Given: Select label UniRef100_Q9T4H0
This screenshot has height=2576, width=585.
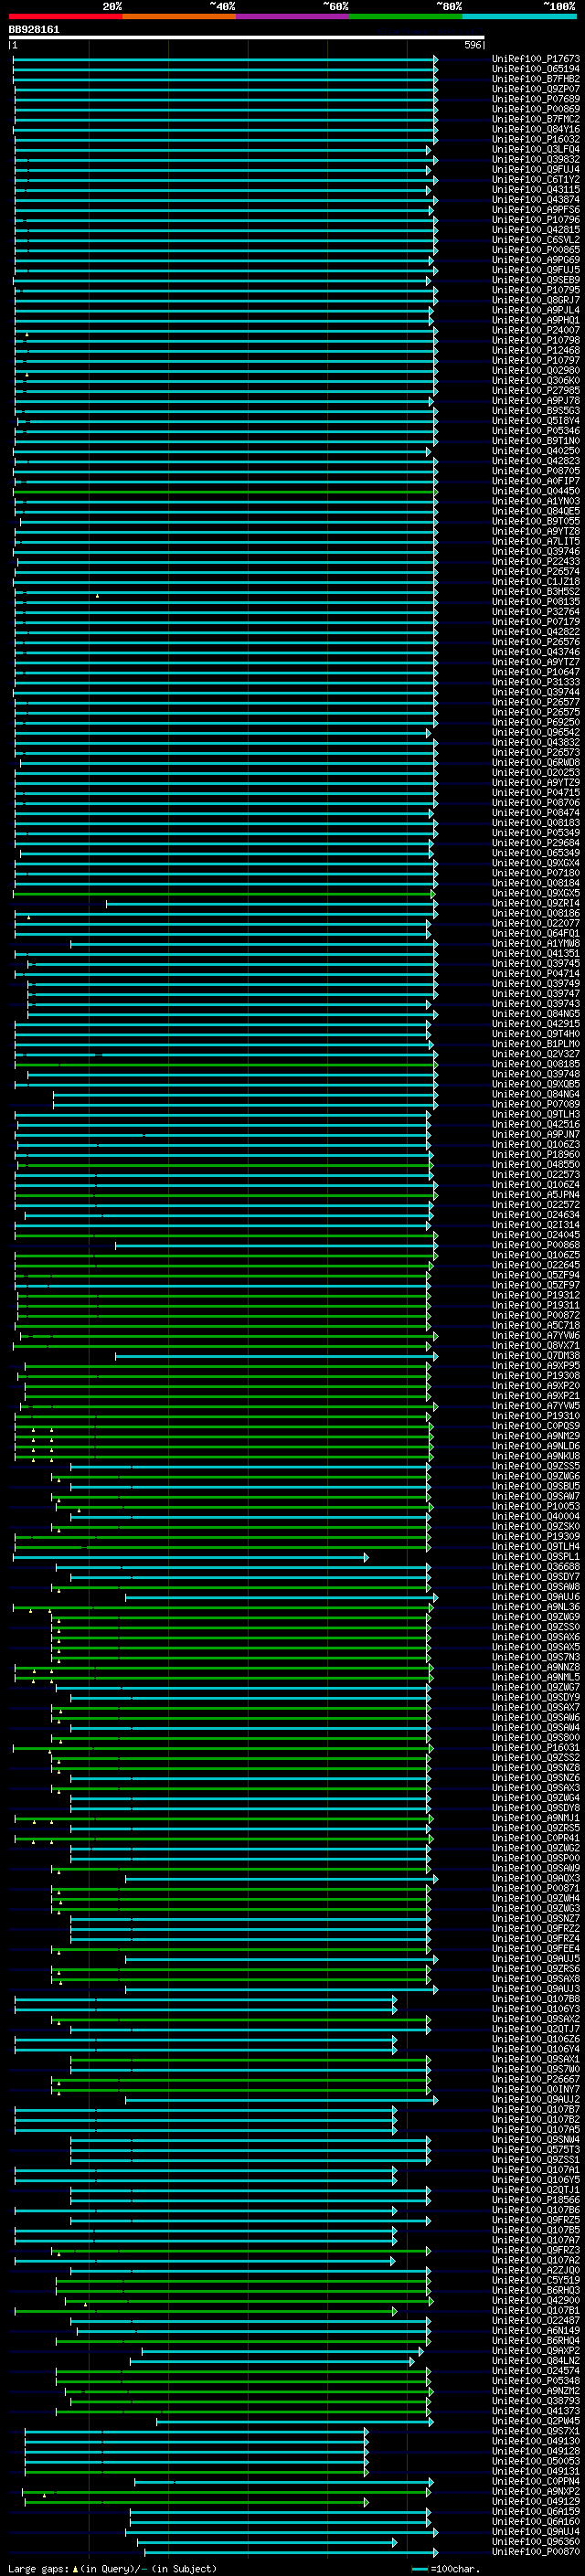Looking at the screenshot, I should pyautogui.click(x=536, y=1034).
